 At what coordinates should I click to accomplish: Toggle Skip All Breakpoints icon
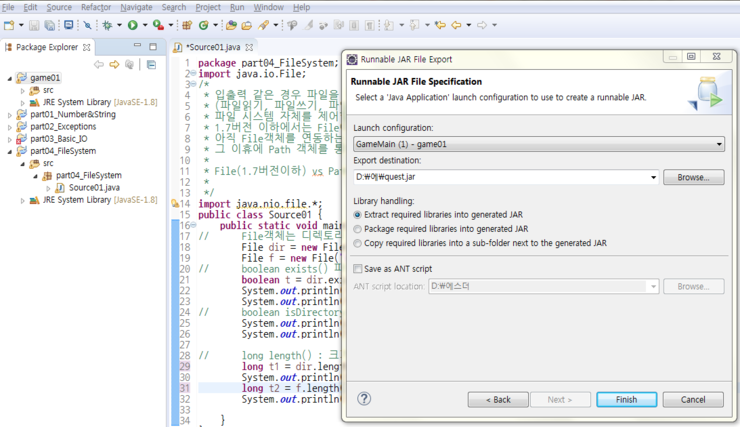click(87, 25)
